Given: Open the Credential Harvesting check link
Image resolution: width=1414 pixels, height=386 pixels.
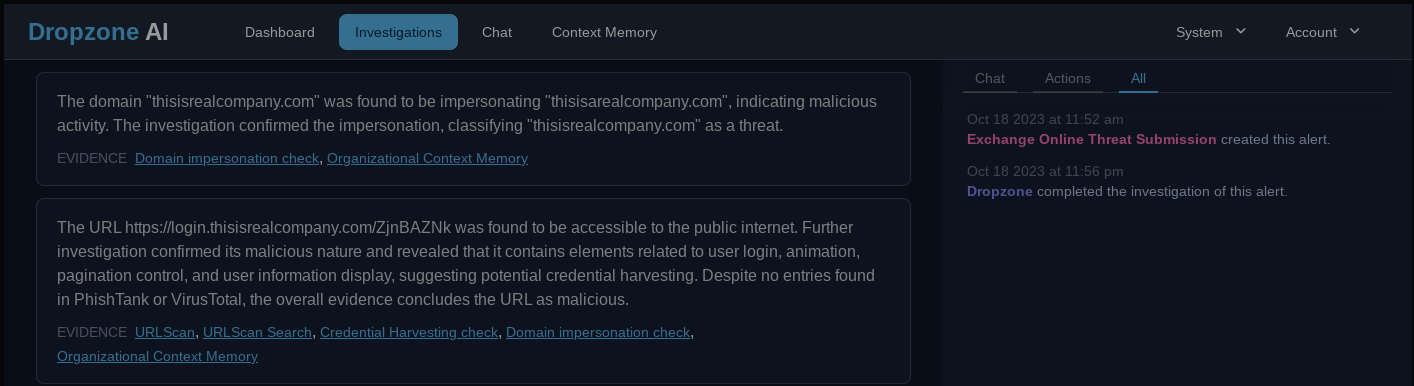Looking at the screenshot, I should point(409,332).
